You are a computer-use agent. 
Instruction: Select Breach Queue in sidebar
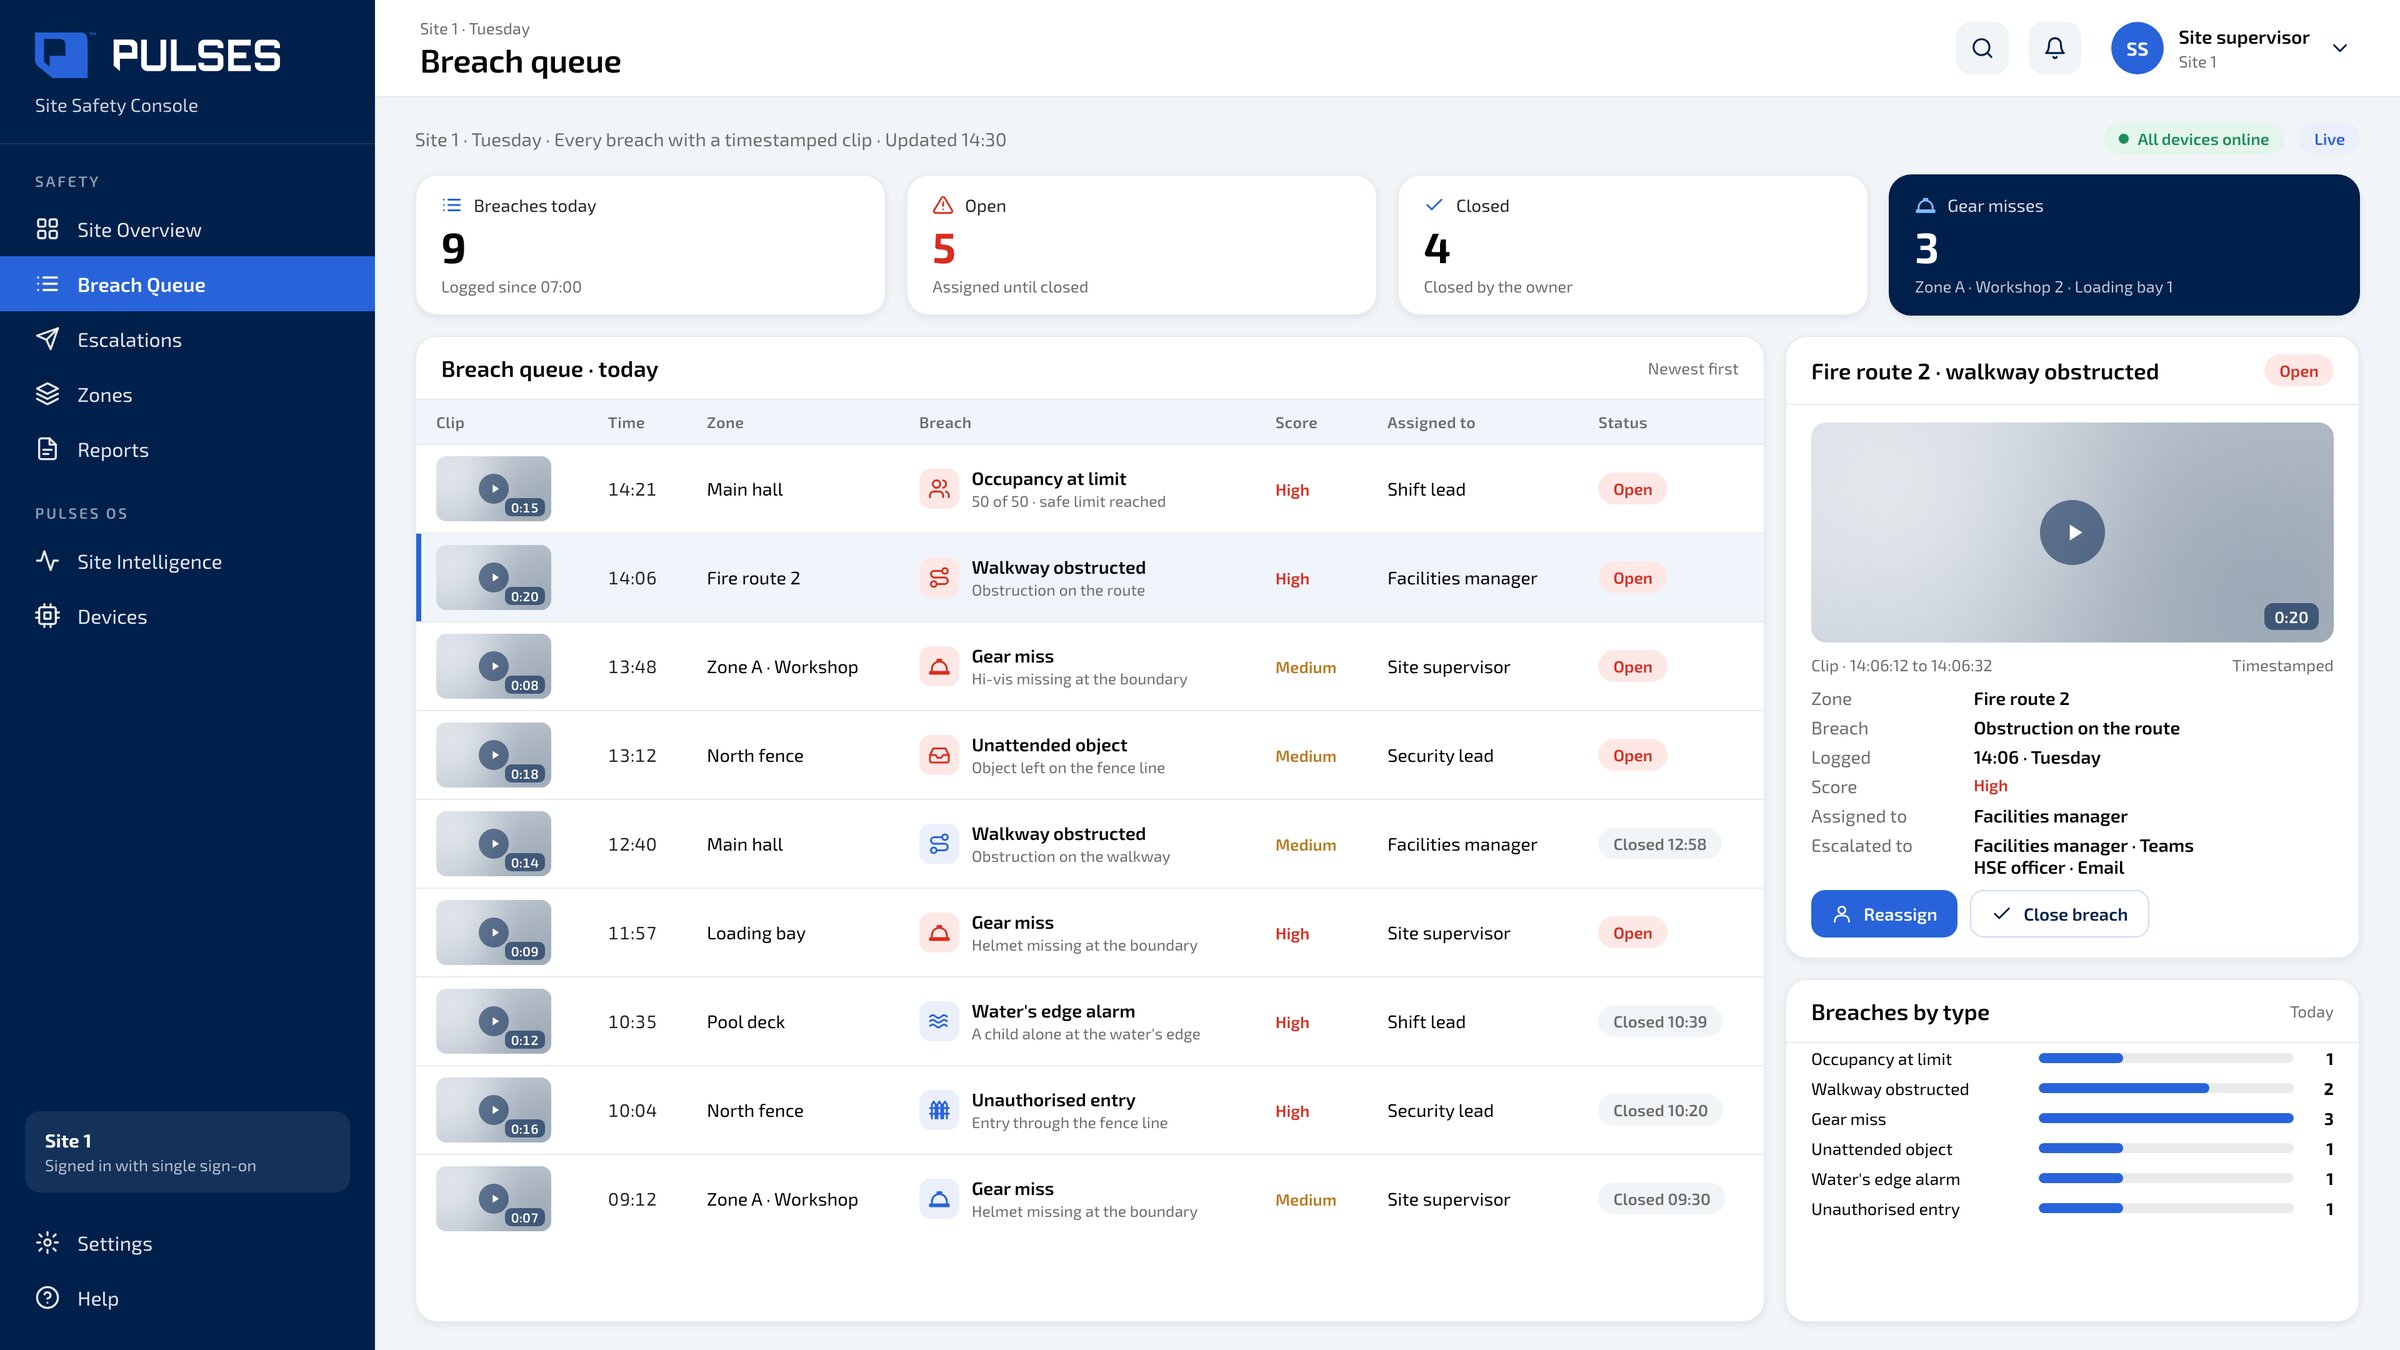(187, 284)
